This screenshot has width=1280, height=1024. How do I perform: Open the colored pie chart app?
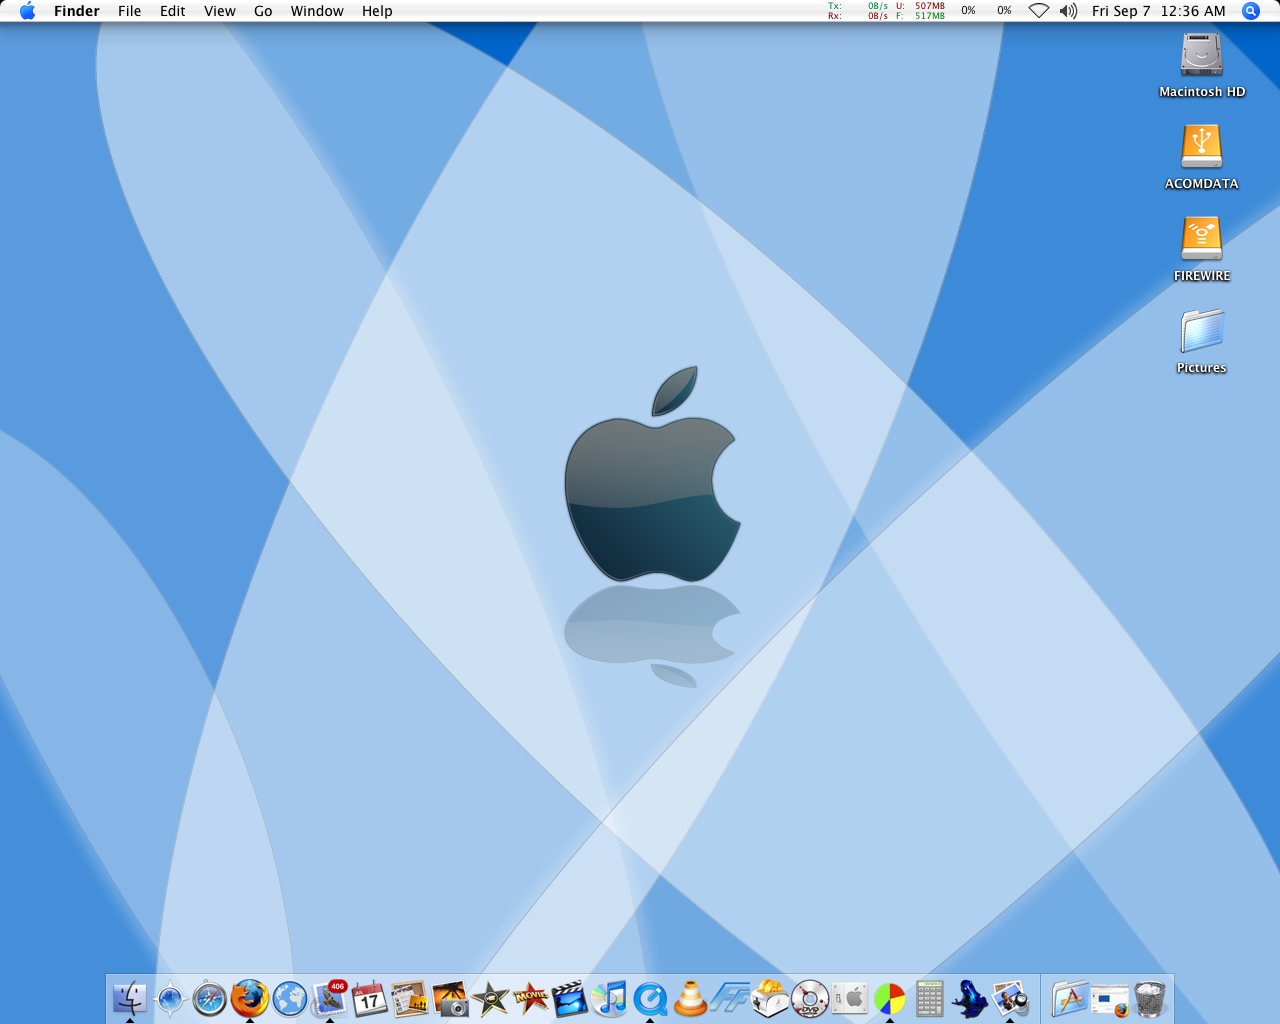pos(890,998)
